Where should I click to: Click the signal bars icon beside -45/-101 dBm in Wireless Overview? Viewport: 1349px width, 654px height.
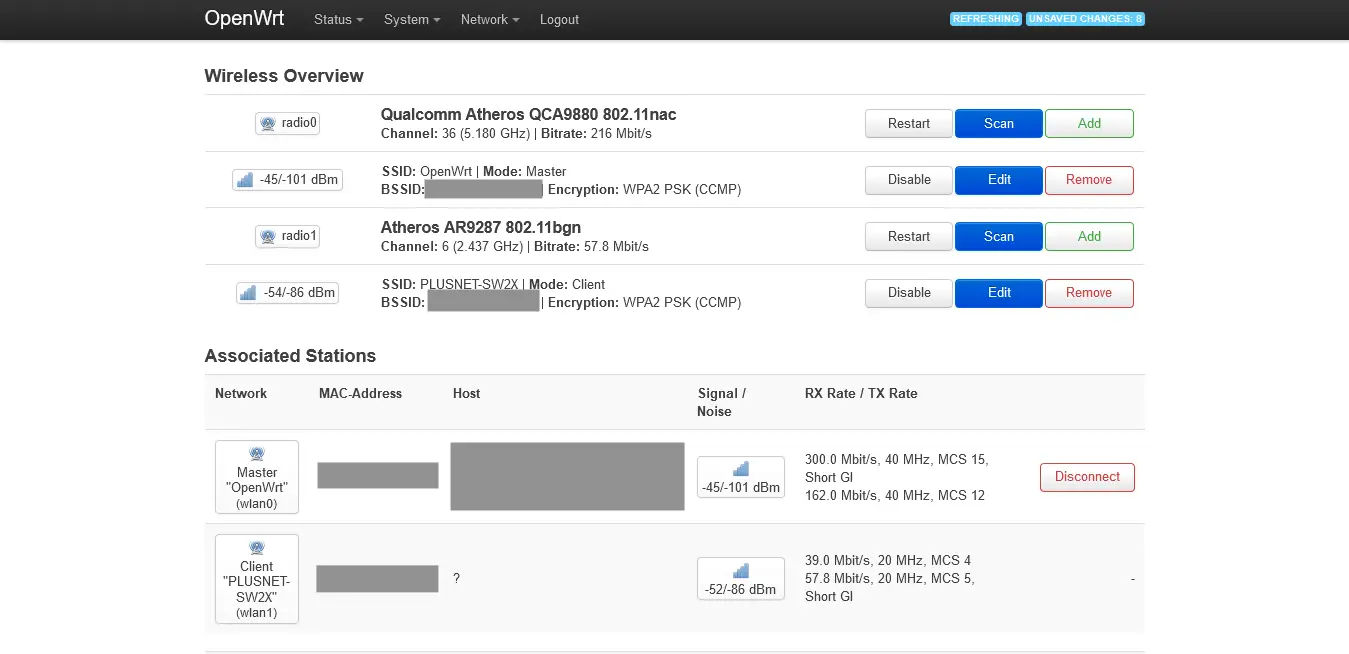pyautogui.click(x=245, y=180)
